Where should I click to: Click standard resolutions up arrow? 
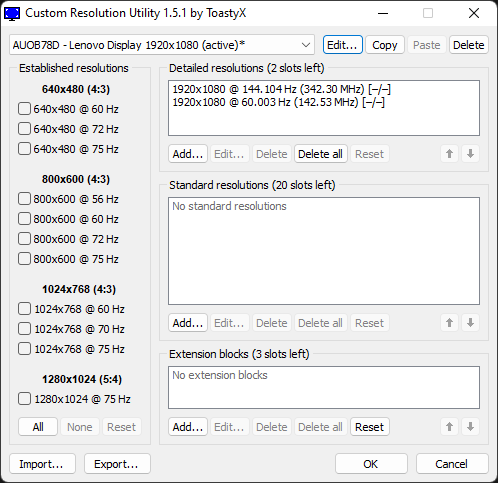coord(449,323)
